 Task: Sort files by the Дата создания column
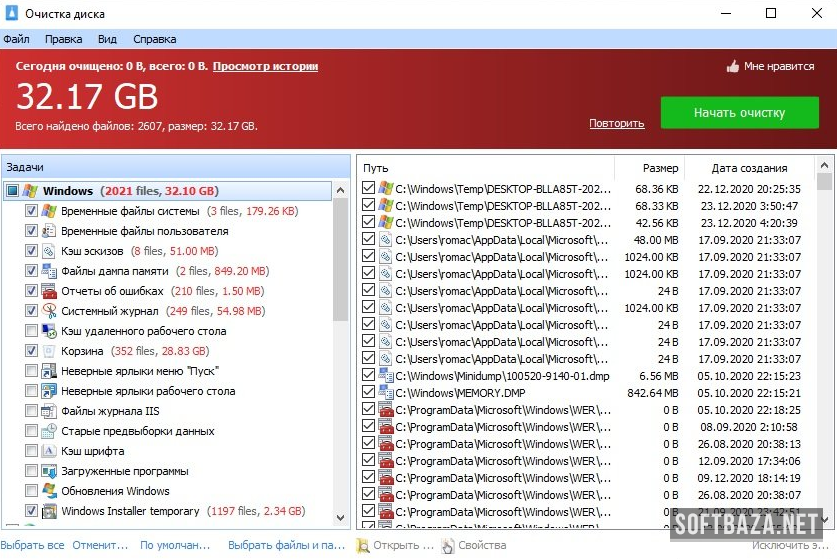(749, 168)
